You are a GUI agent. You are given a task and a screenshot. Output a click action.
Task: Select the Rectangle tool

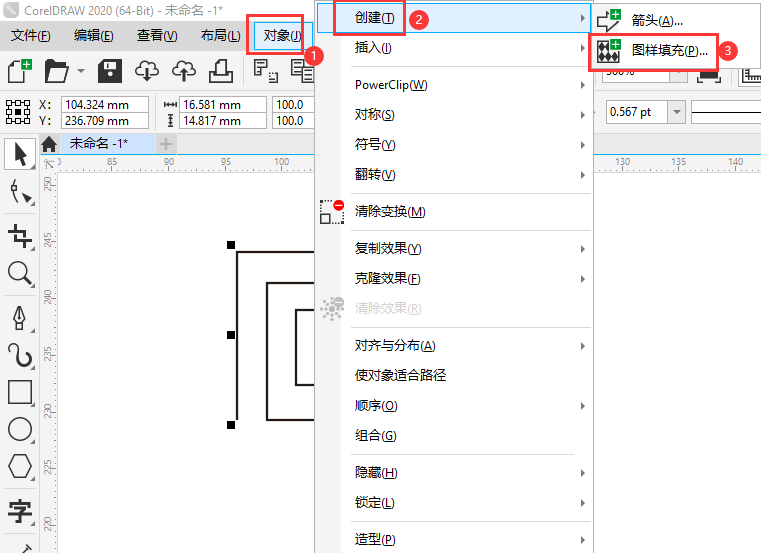click(x=19, y=392)
